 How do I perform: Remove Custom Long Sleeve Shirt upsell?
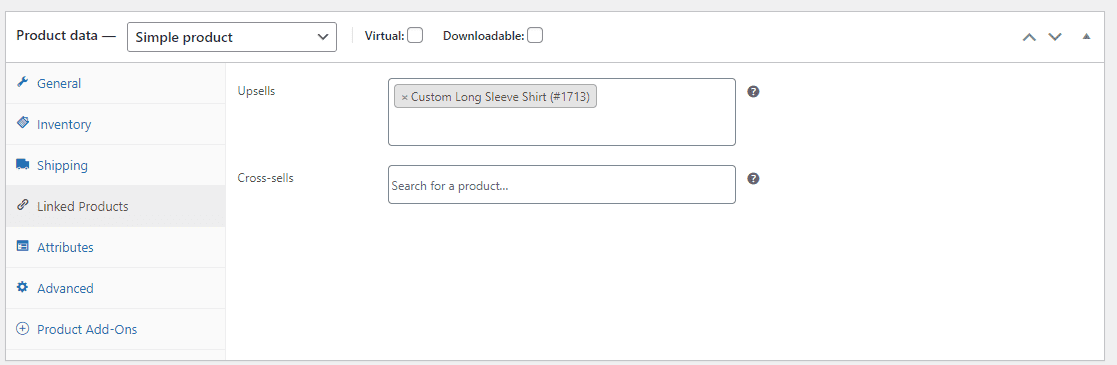(405, 97)
